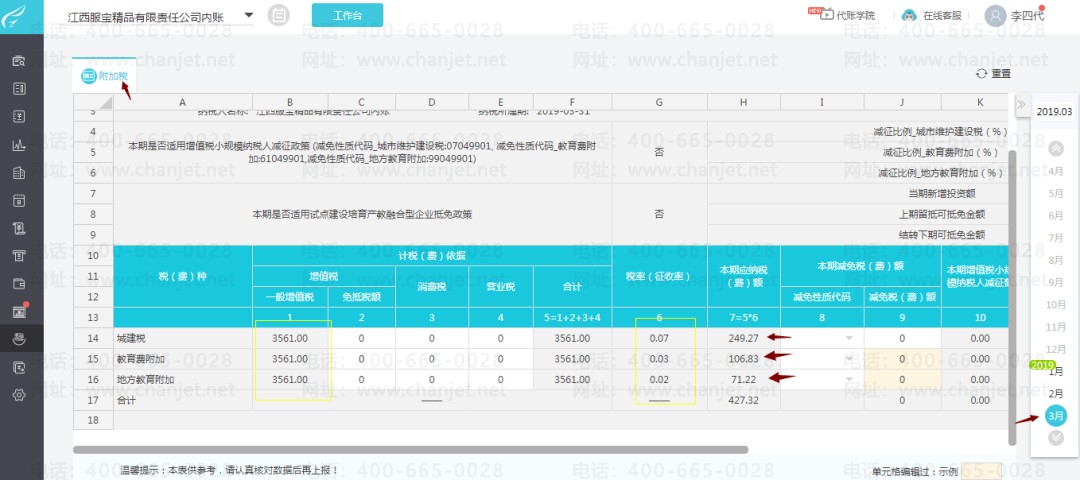
Task: Expand the company name dropdown arrow
Action: tap(249, 14)
